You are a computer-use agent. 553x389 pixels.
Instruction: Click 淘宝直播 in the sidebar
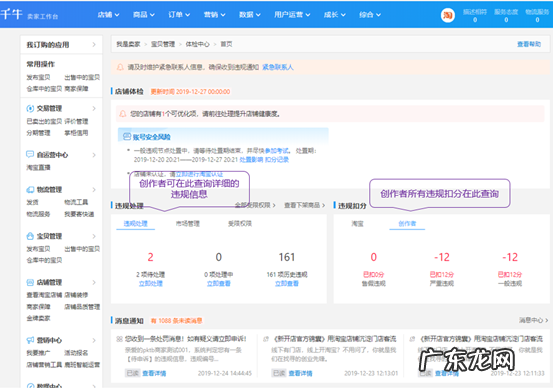coord(38,168)
